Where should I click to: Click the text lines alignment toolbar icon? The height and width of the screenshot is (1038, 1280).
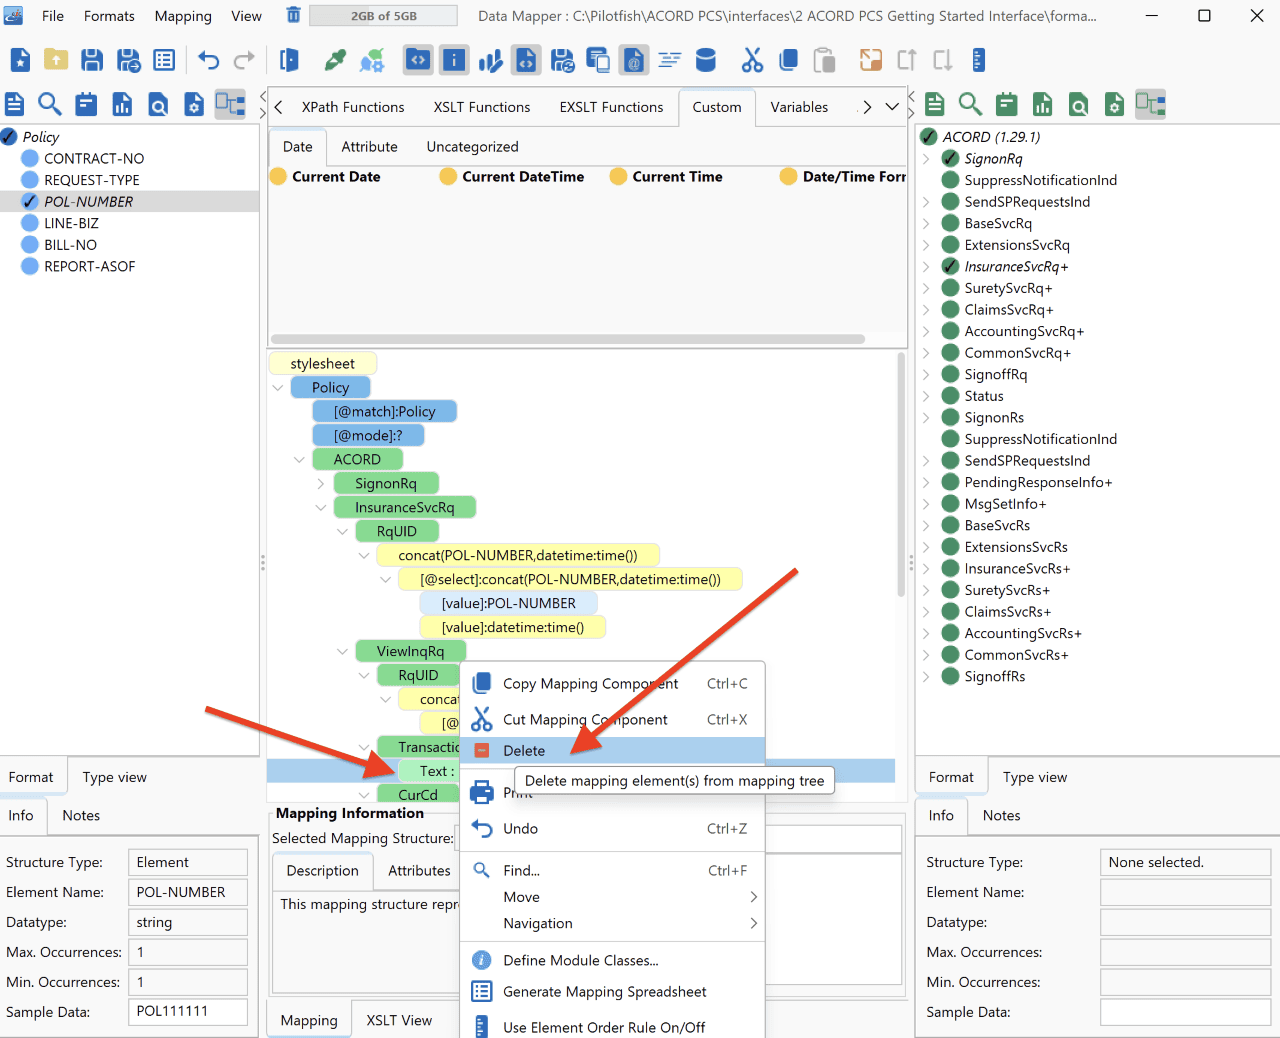point(670,60)
